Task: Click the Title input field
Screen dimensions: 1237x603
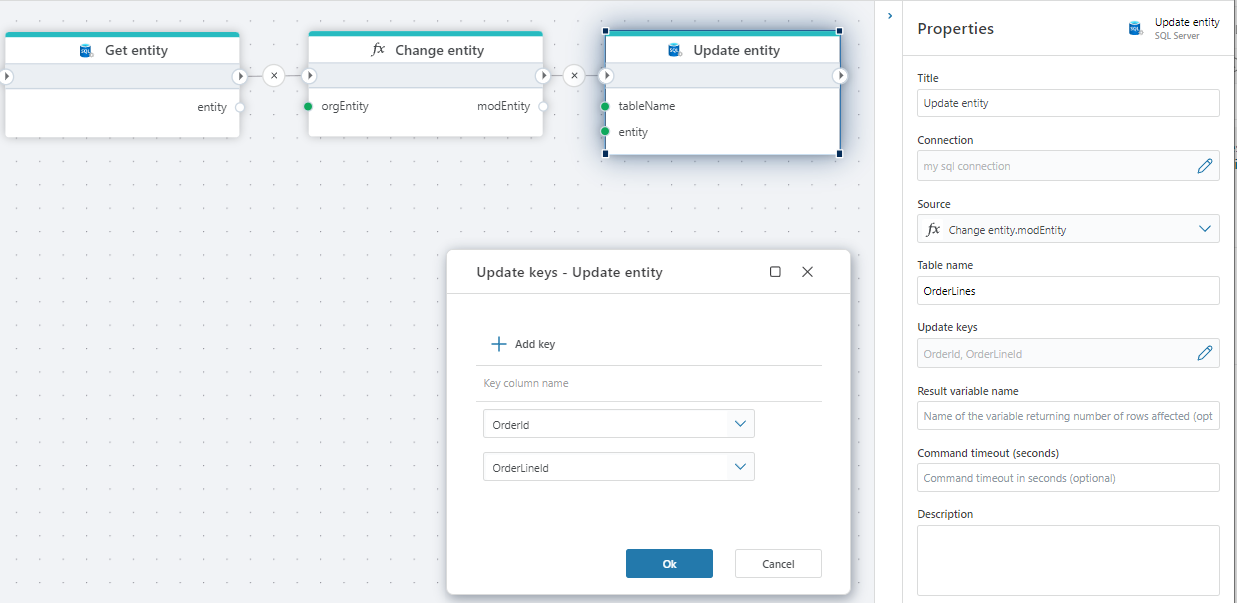Action: pos(1067,103)
